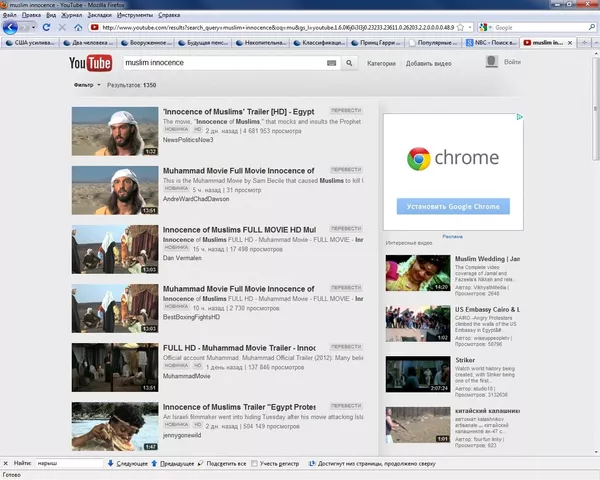The width and height of the screenshot is (600, 480).
Task: Click the AdChoices icon on the Chrome ad
Action: tap(519, 117)
